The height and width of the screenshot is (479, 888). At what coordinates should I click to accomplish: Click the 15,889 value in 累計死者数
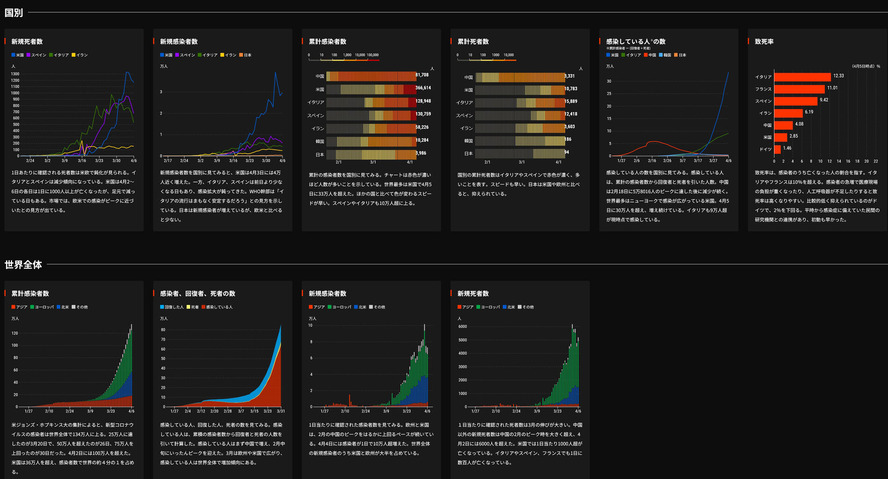[x=571, y=101]
